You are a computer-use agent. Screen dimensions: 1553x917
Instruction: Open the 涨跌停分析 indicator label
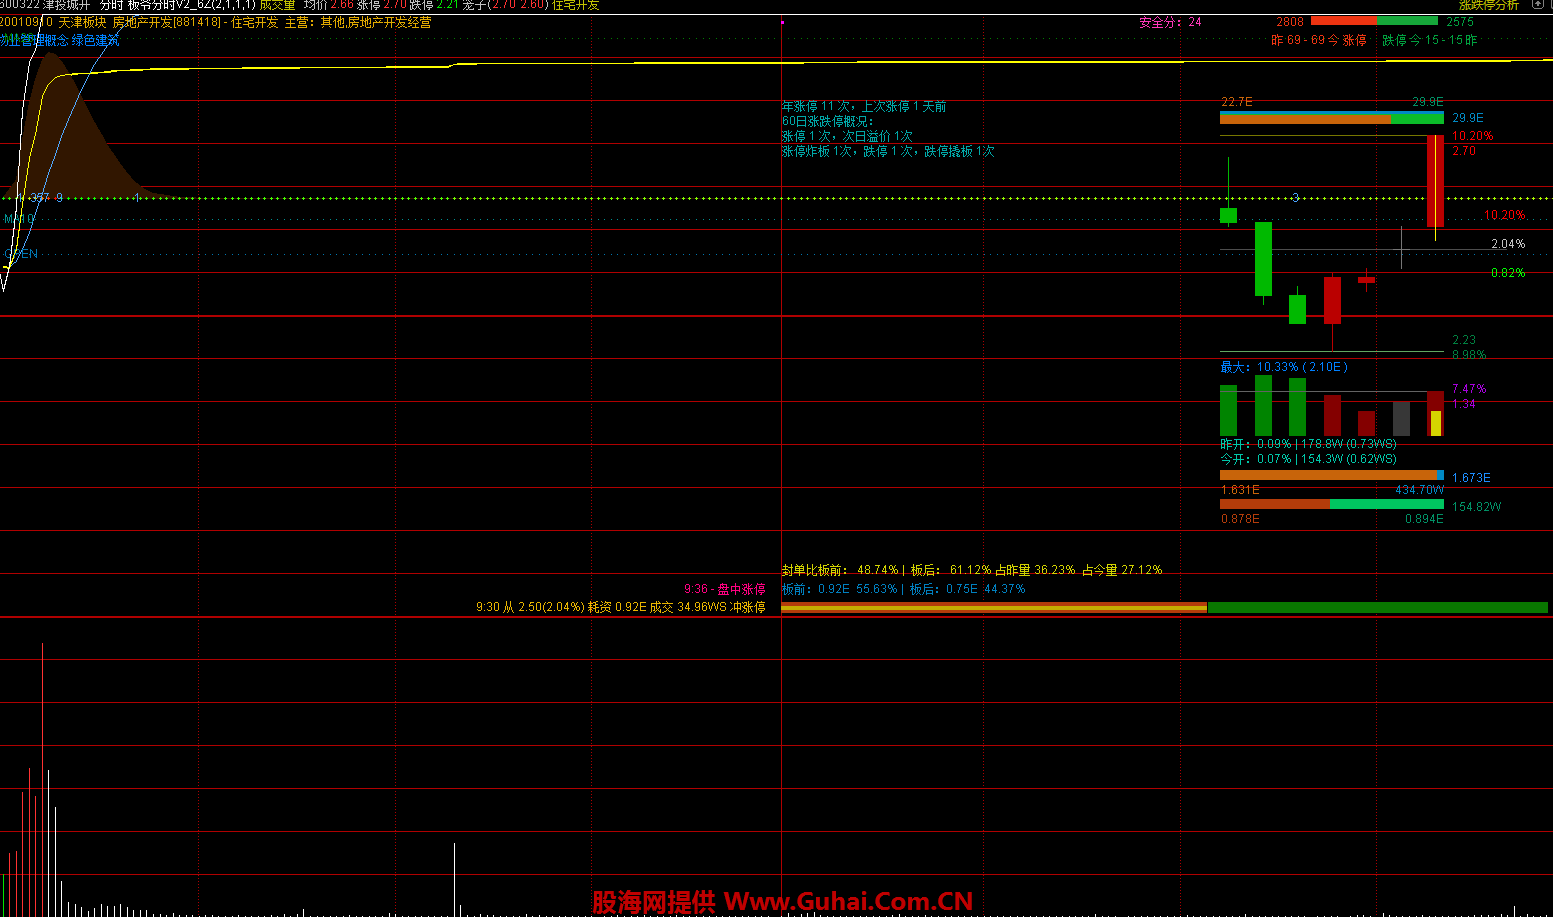click(1488, 5)
